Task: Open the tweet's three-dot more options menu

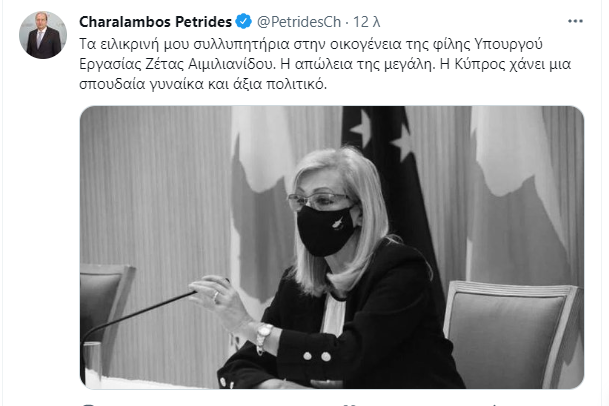Action: (575, 21)
